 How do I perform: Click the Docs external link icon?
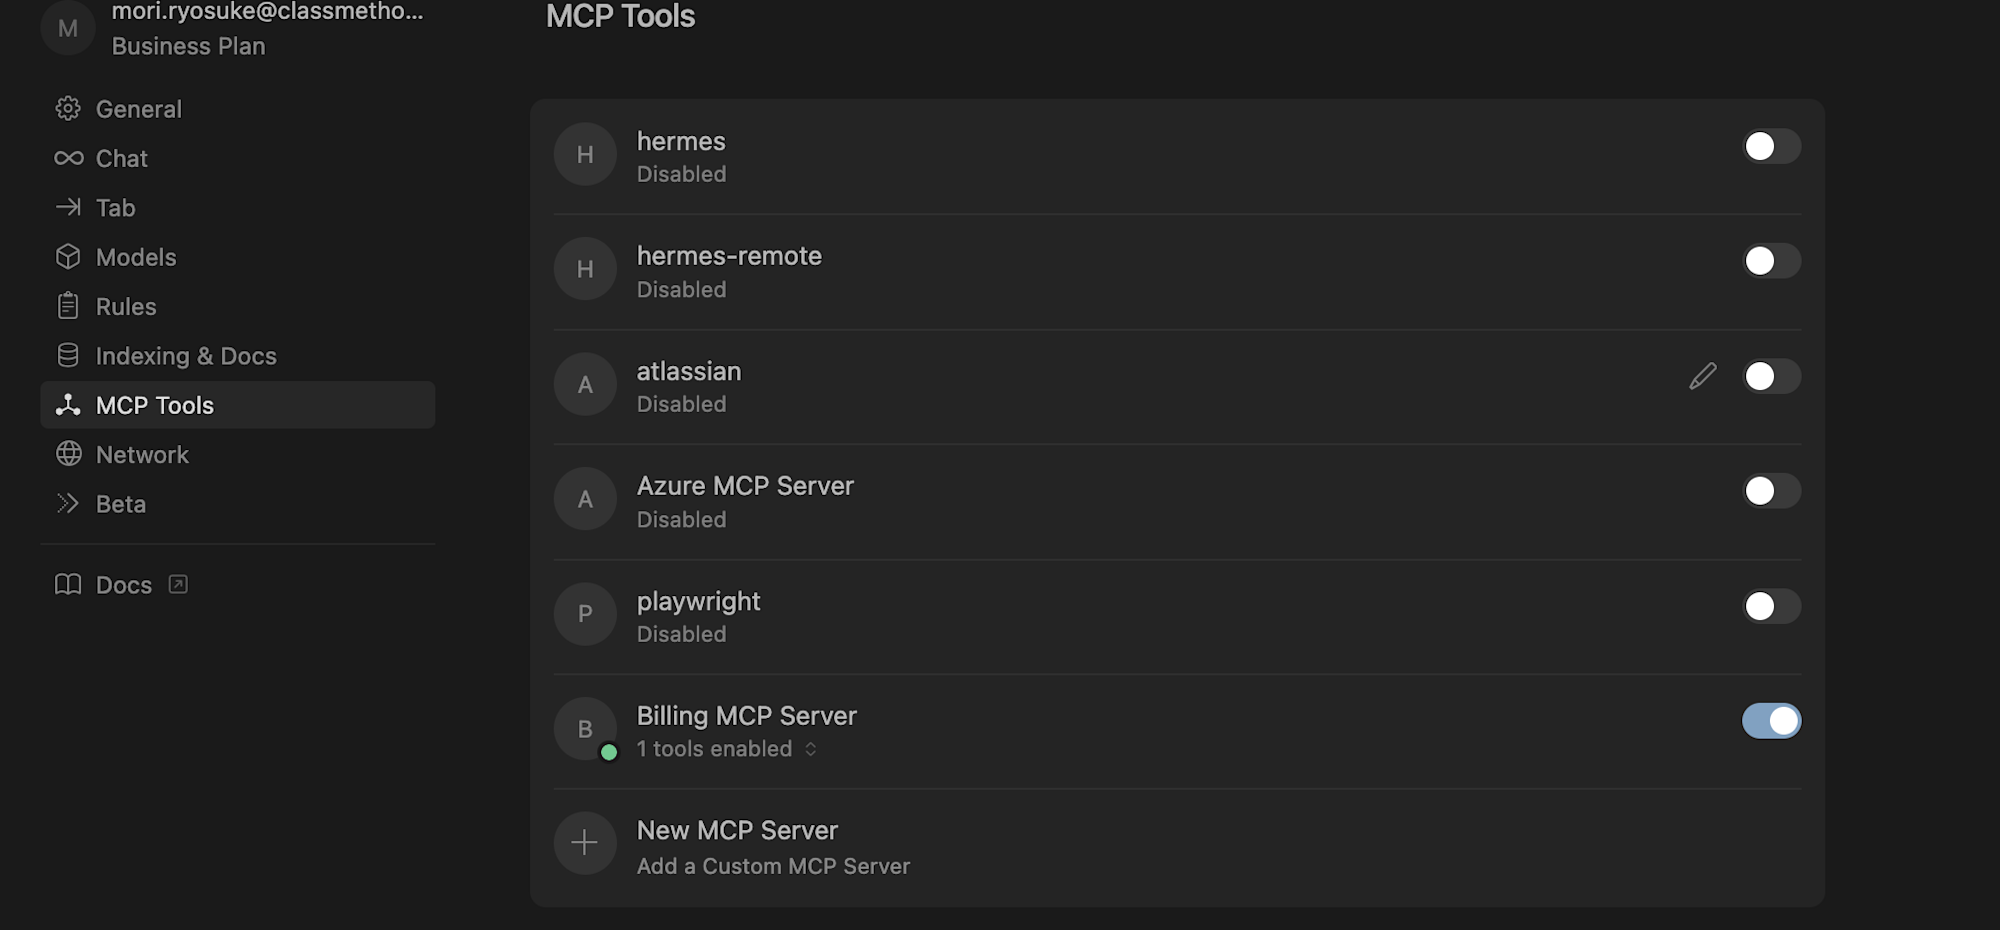pos(178,584)
